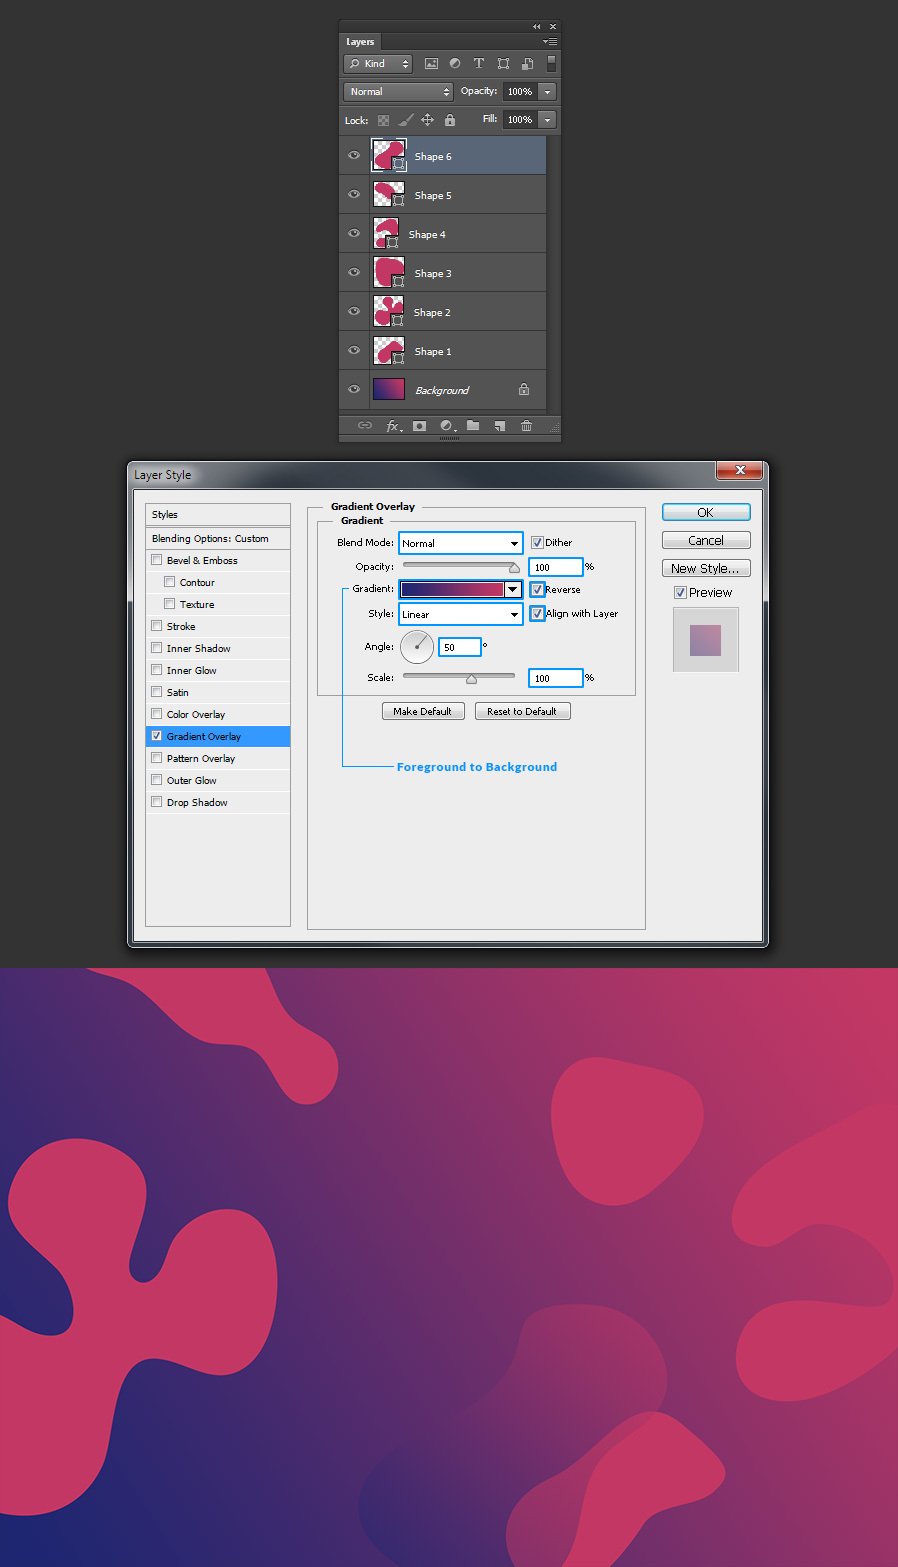The width and height of the screenshot is (898, 1567).
Task: Select Styles in Layer Style list
Action: click(x=218, y=514)
